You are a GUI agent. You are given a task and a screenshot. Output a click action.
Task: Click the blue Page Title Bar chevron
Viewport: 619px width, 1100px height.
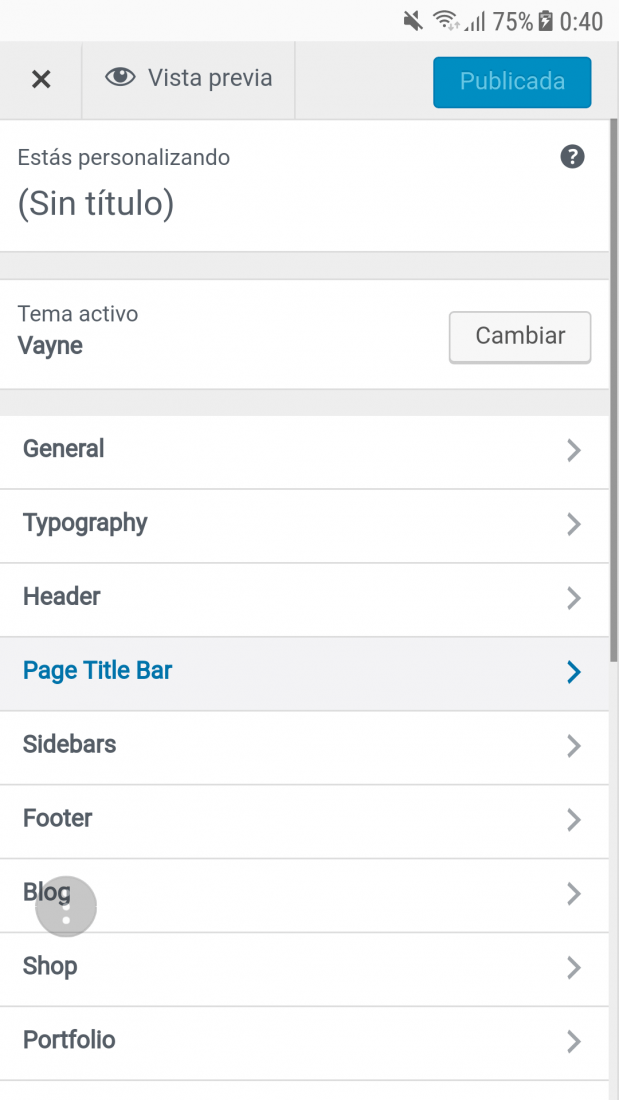[x=574, y=672]
